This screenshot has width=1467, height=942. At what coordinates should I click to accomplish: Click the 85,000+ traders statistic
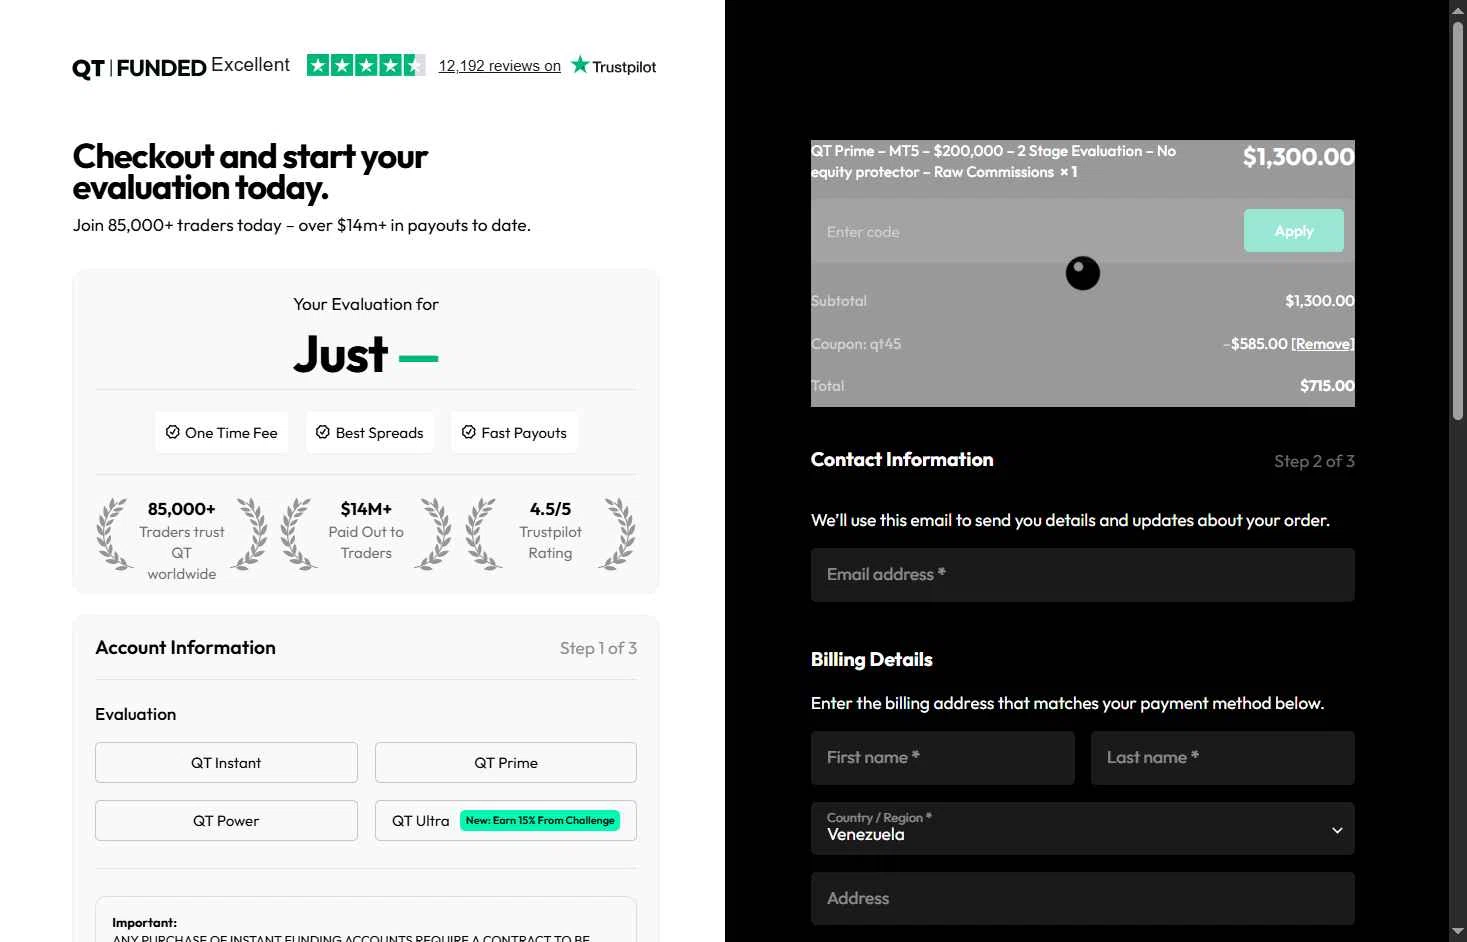[x=182, y=540]
